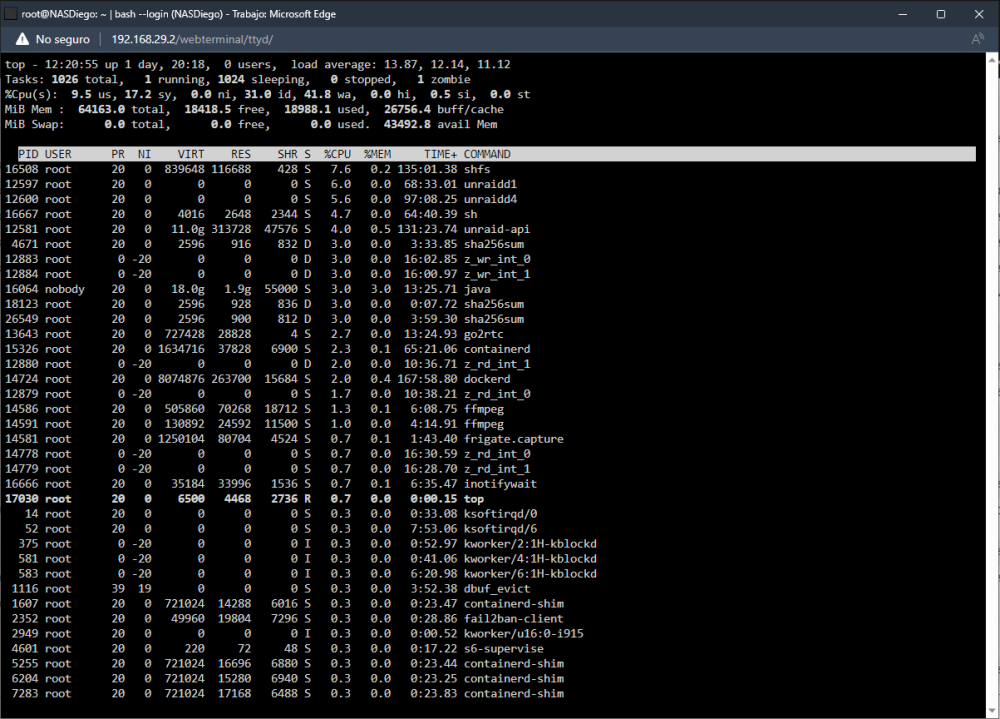Image resolution: width=1000 pixels, height=719 pixels.
Task: Select kworker/4:1H-kblockd command
Action: coord(530,559)
